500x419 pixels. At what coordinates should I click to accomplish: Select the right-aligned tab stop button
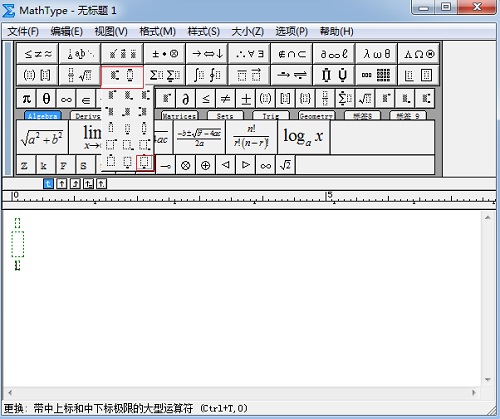[75, 184]
